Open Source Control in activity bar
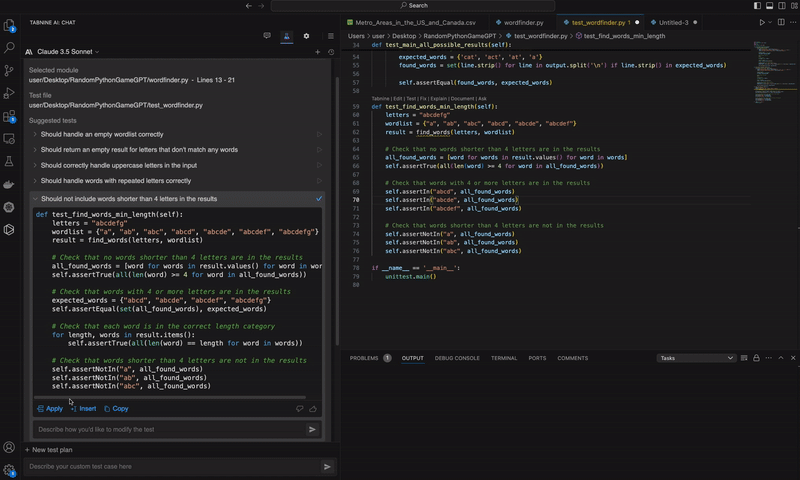Image resolution: width=800 pixels, height=480 pixels. click(x=9, y=70)
